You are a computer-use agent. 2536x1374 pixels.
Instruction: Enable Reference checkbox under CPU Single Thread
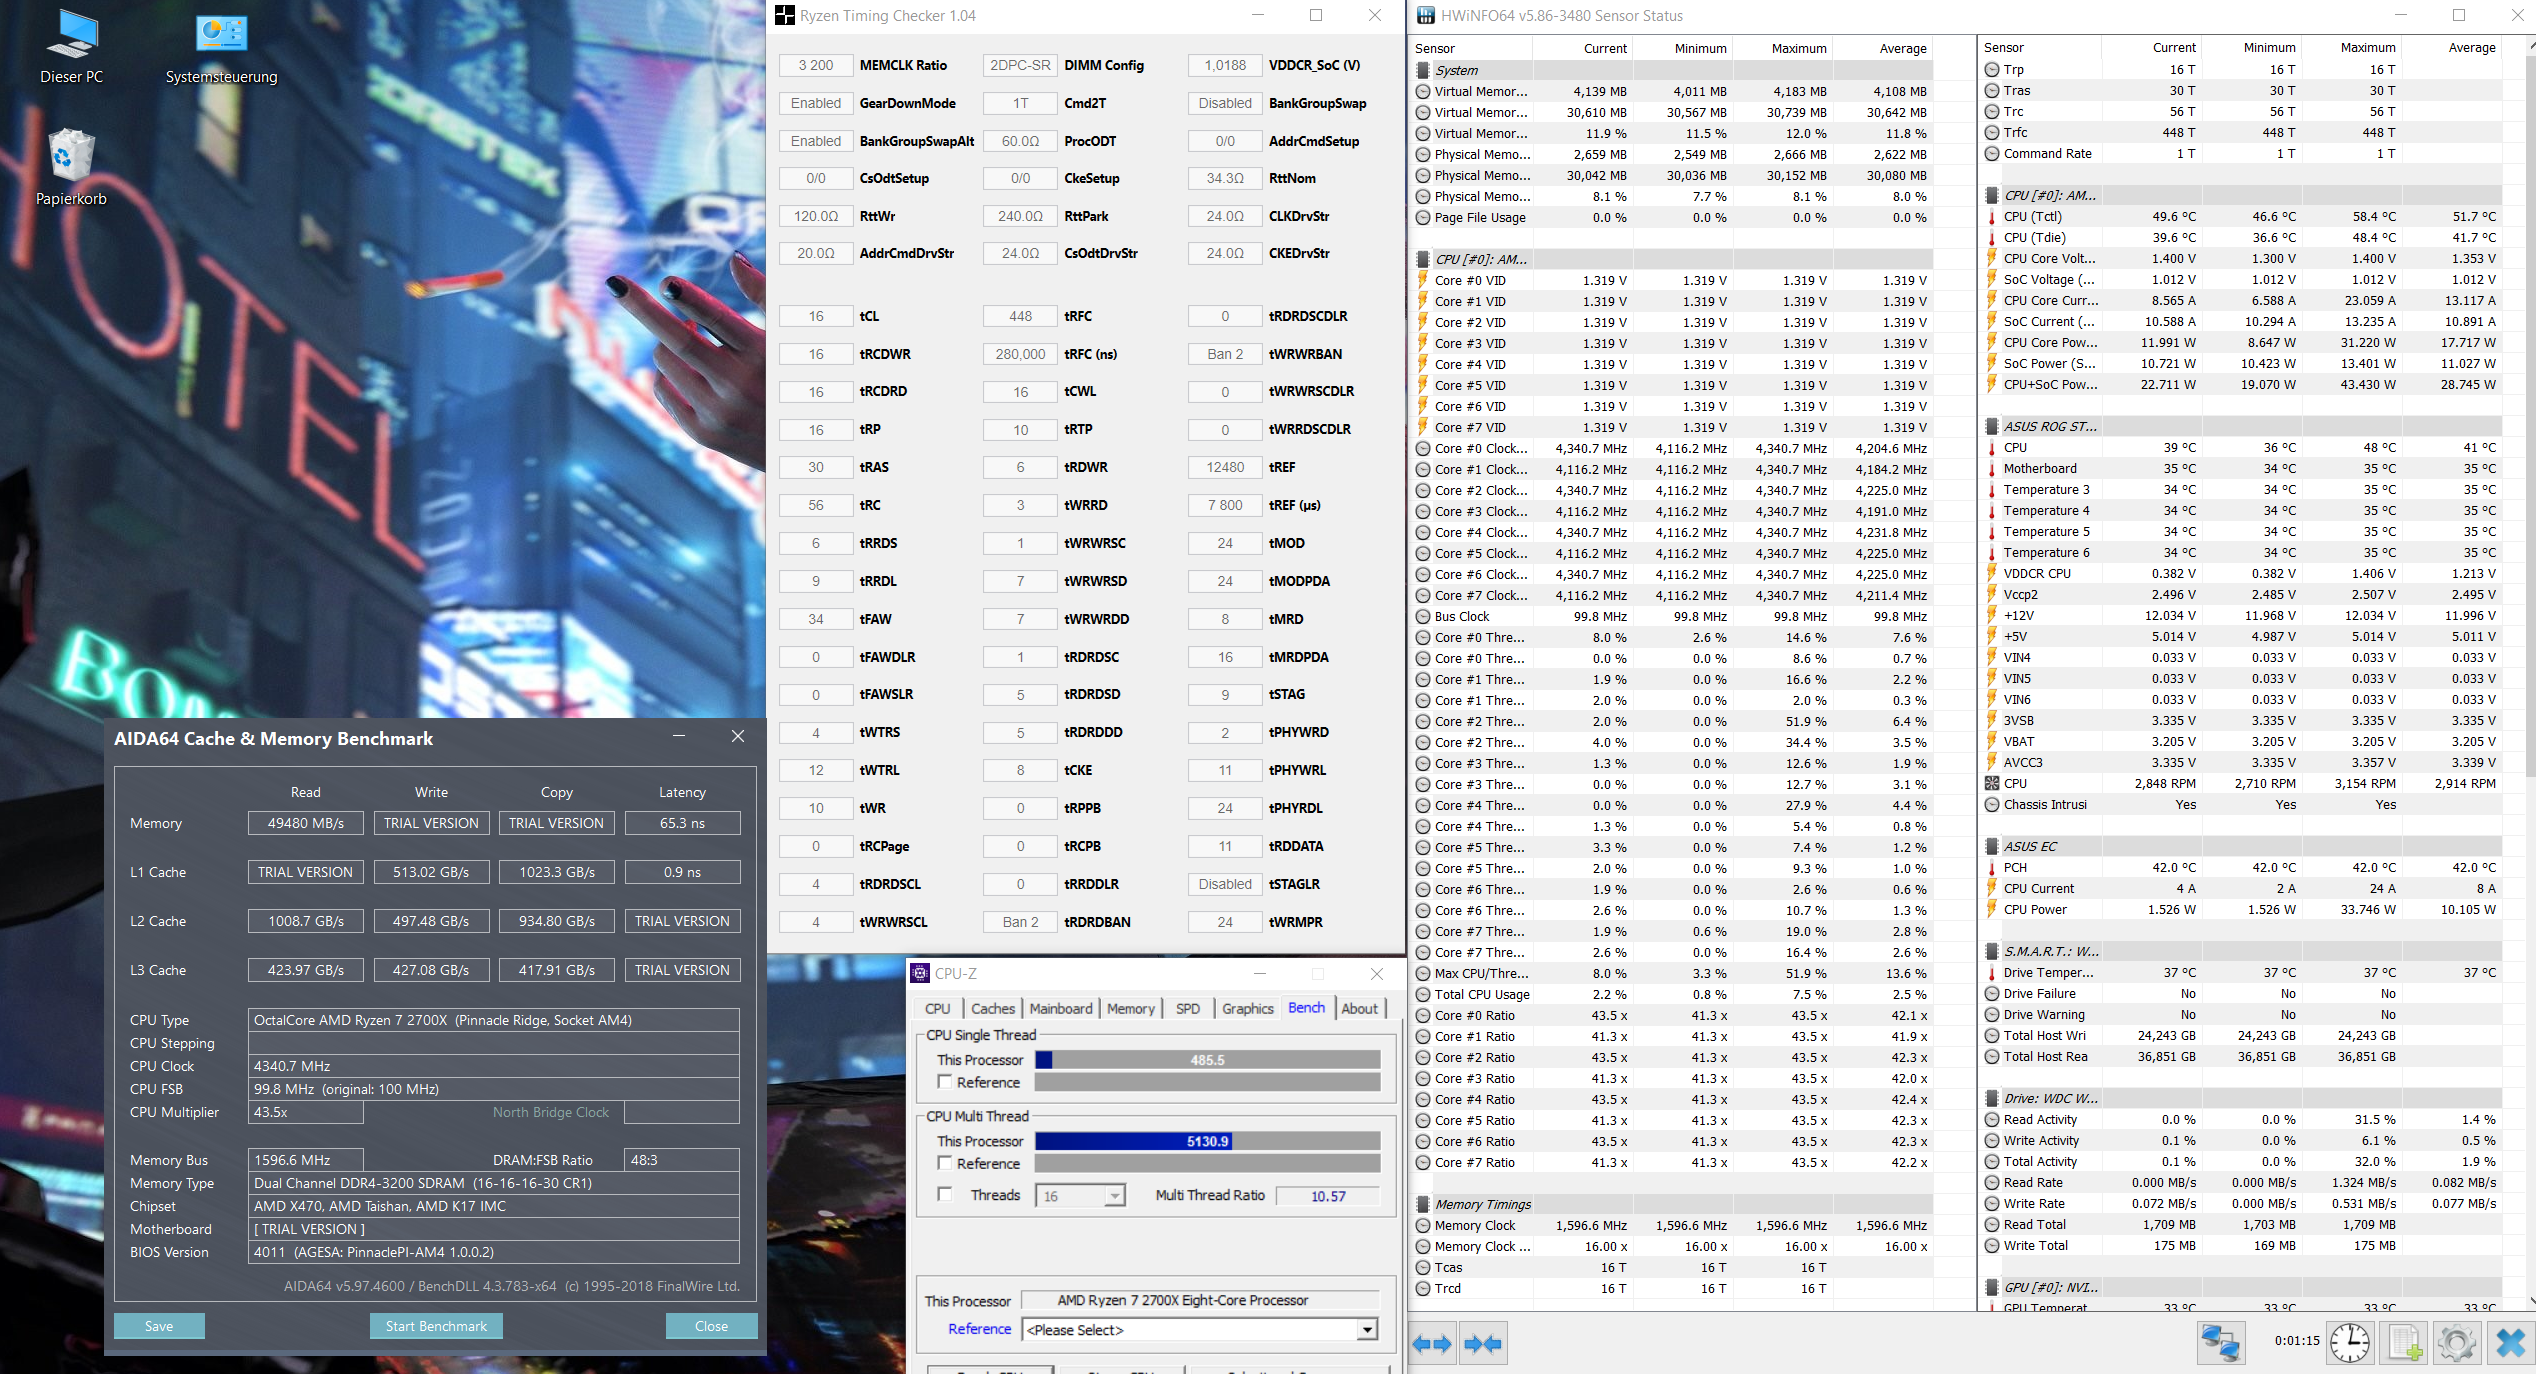click(x=944, y=1082)
